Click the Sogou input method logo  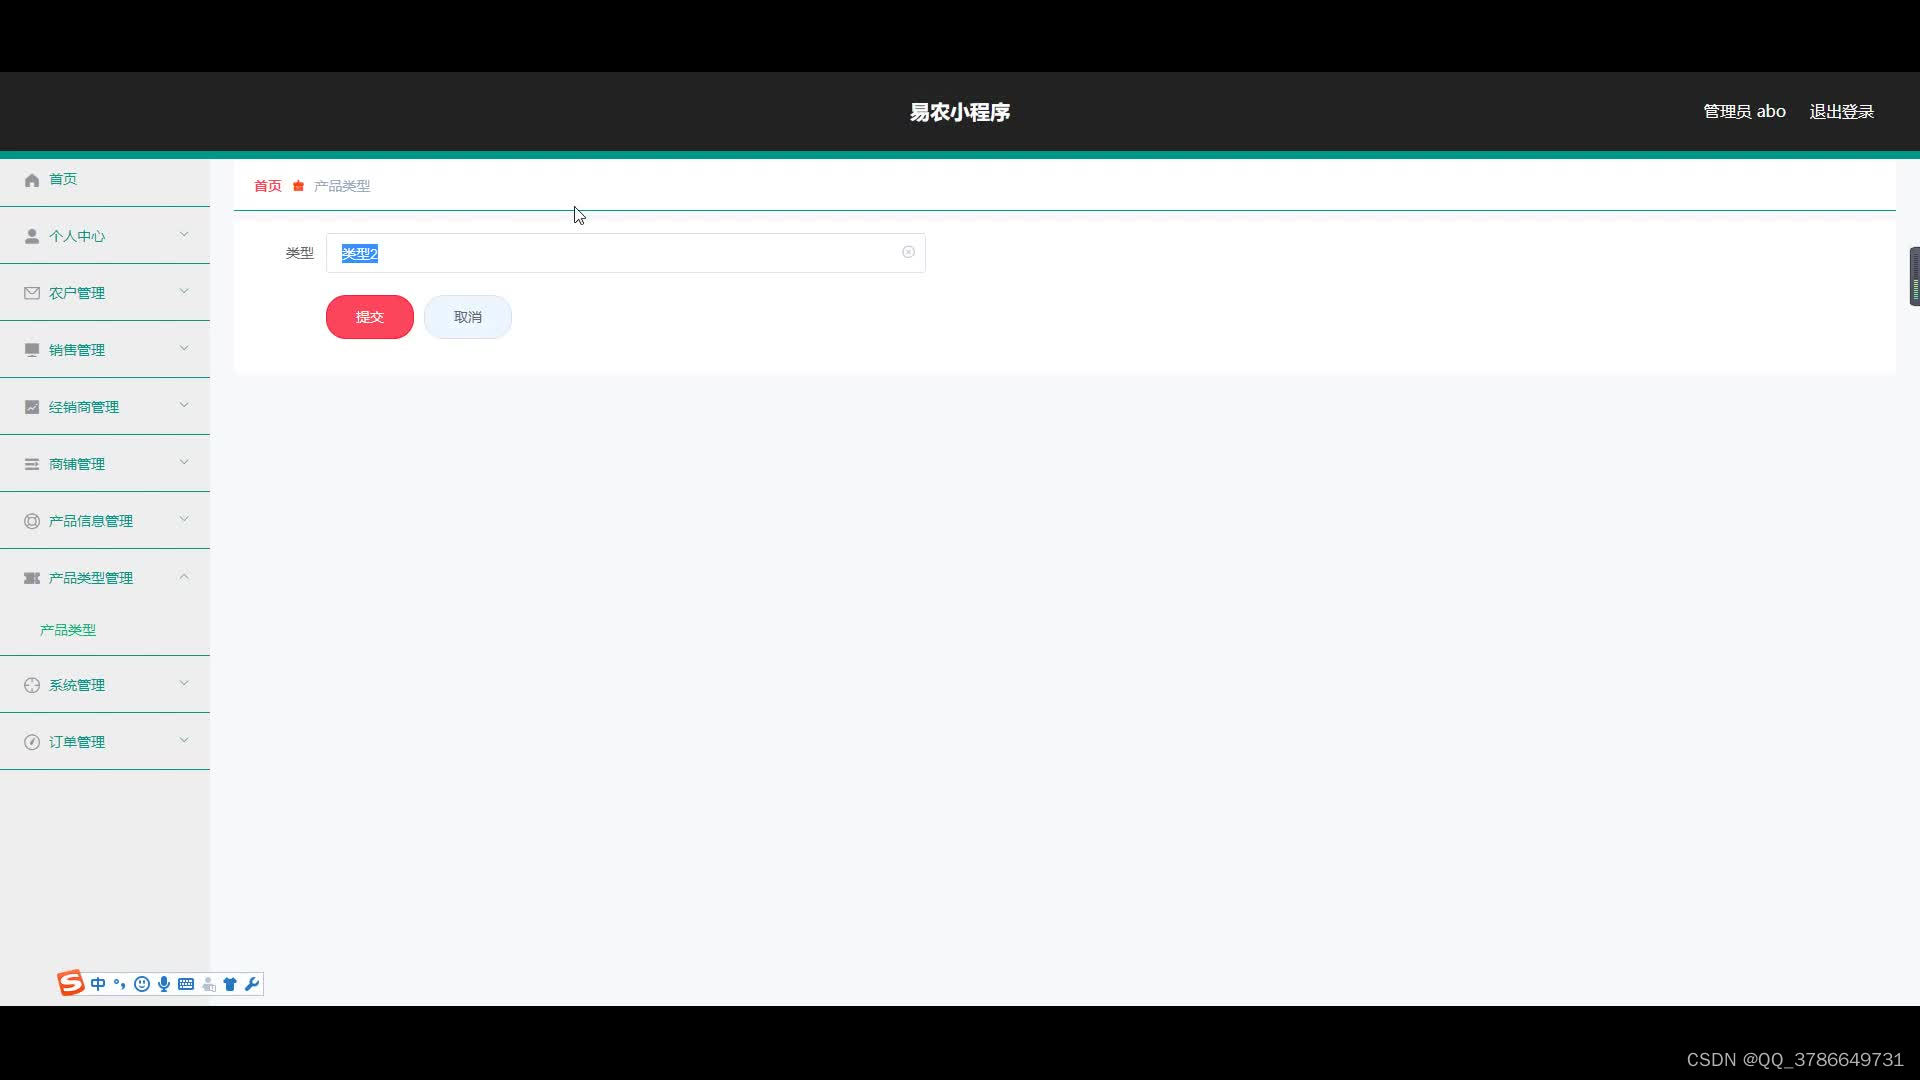(x=71, y=984)
